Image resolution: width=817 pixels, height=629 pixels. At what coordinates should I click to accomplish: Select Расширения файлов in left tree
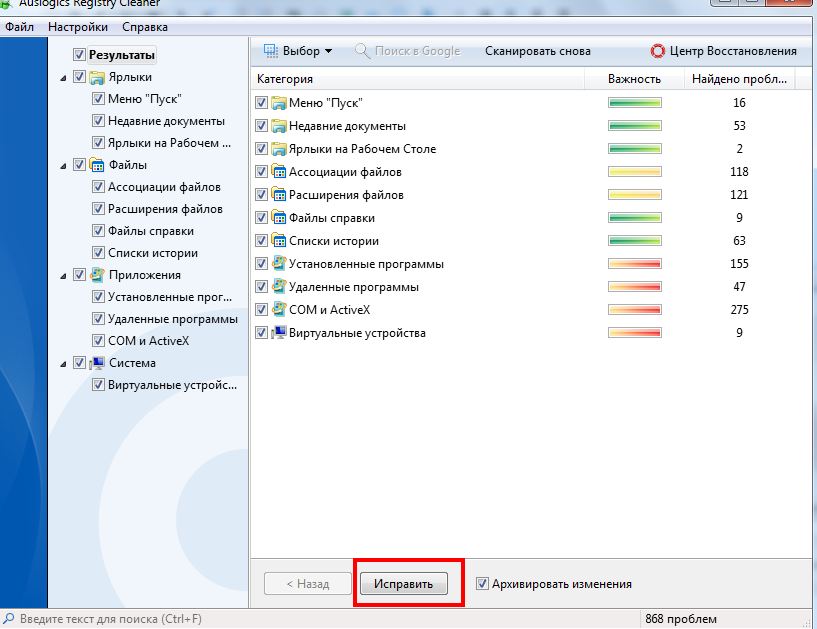point(165,209)
